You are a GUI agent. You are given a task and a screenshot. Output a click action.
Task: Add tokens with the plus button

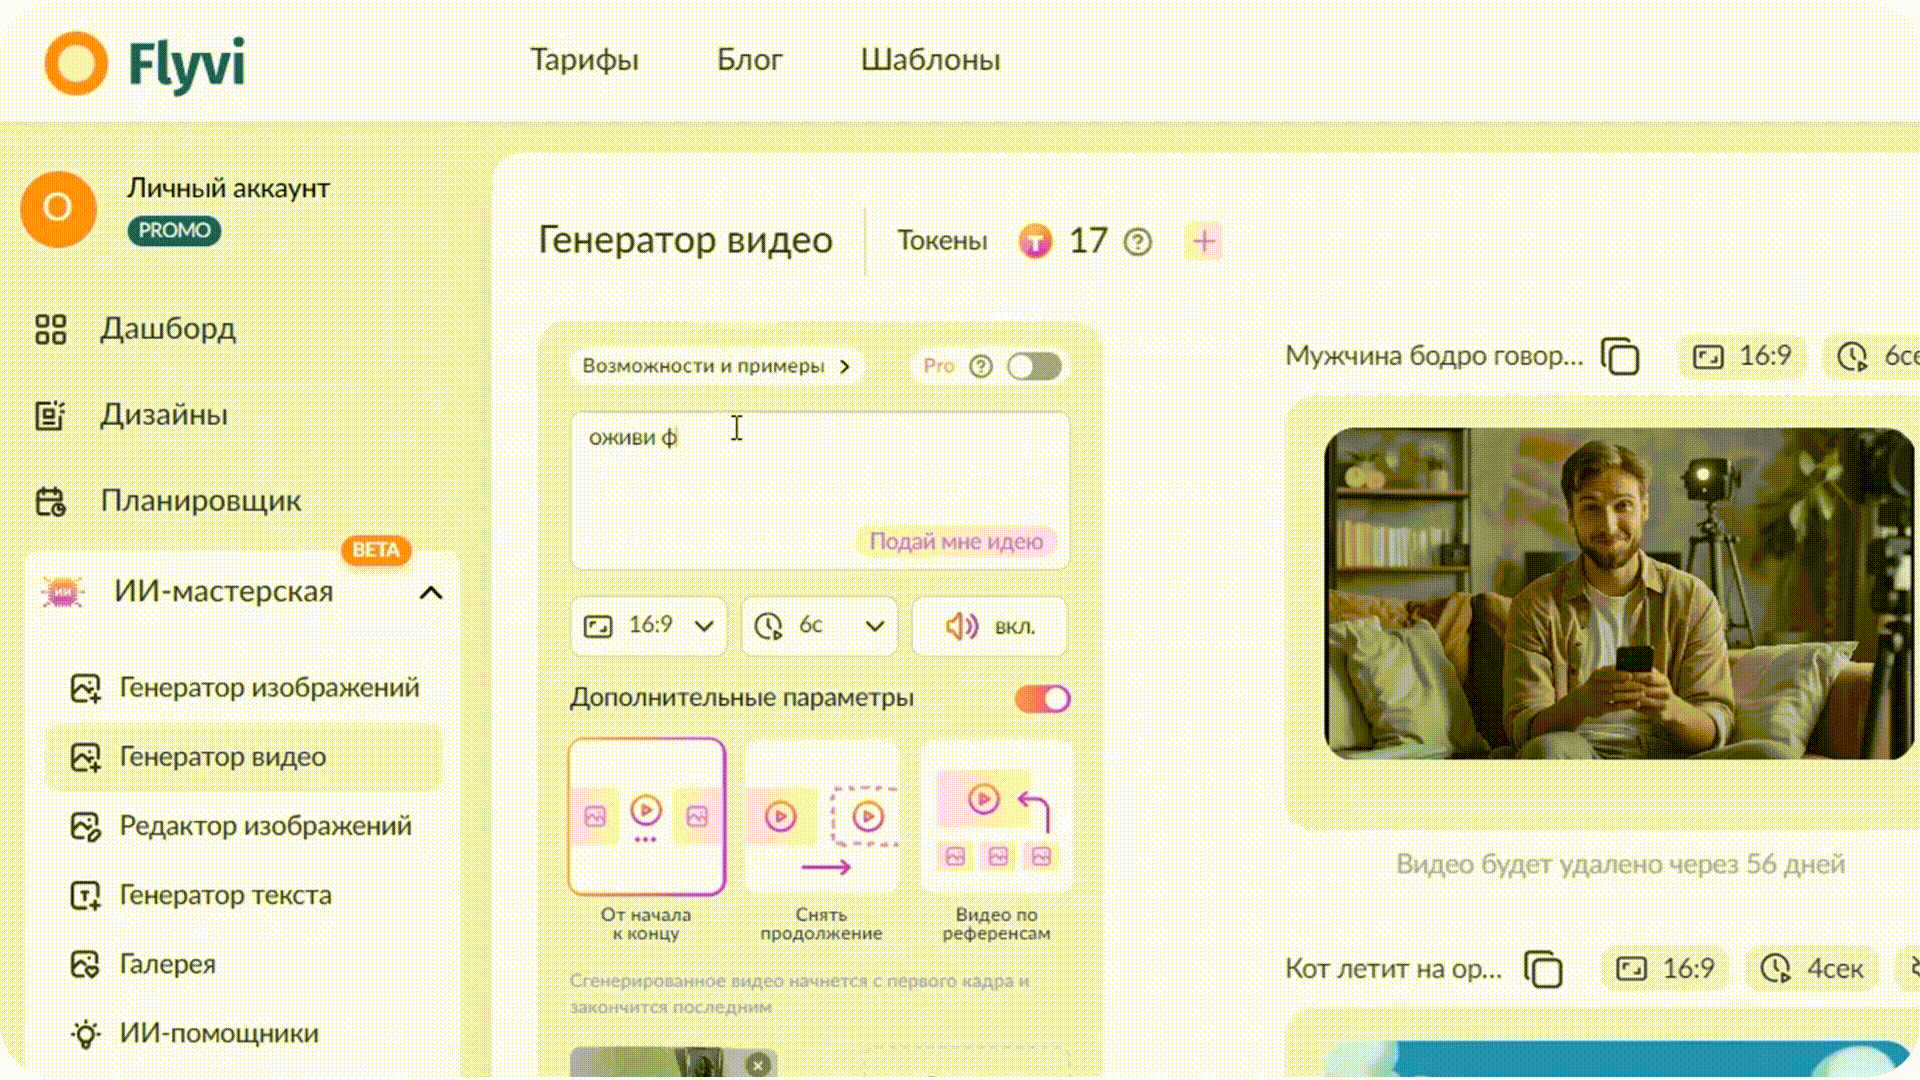click(x=1204, y=241)
